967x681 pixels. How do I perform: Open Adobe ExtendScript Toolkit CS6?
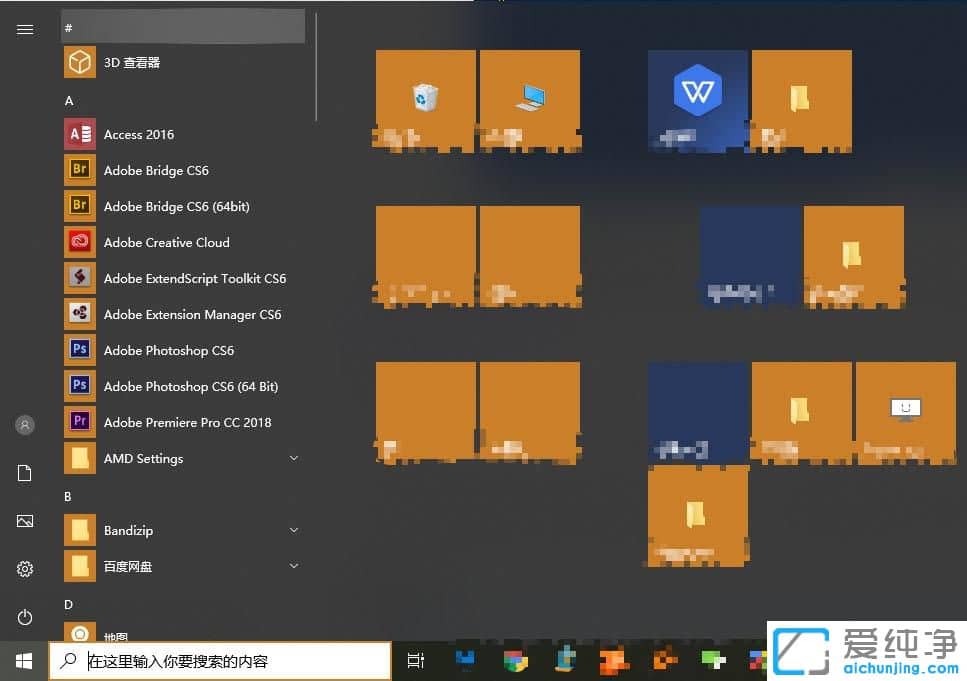194,278
